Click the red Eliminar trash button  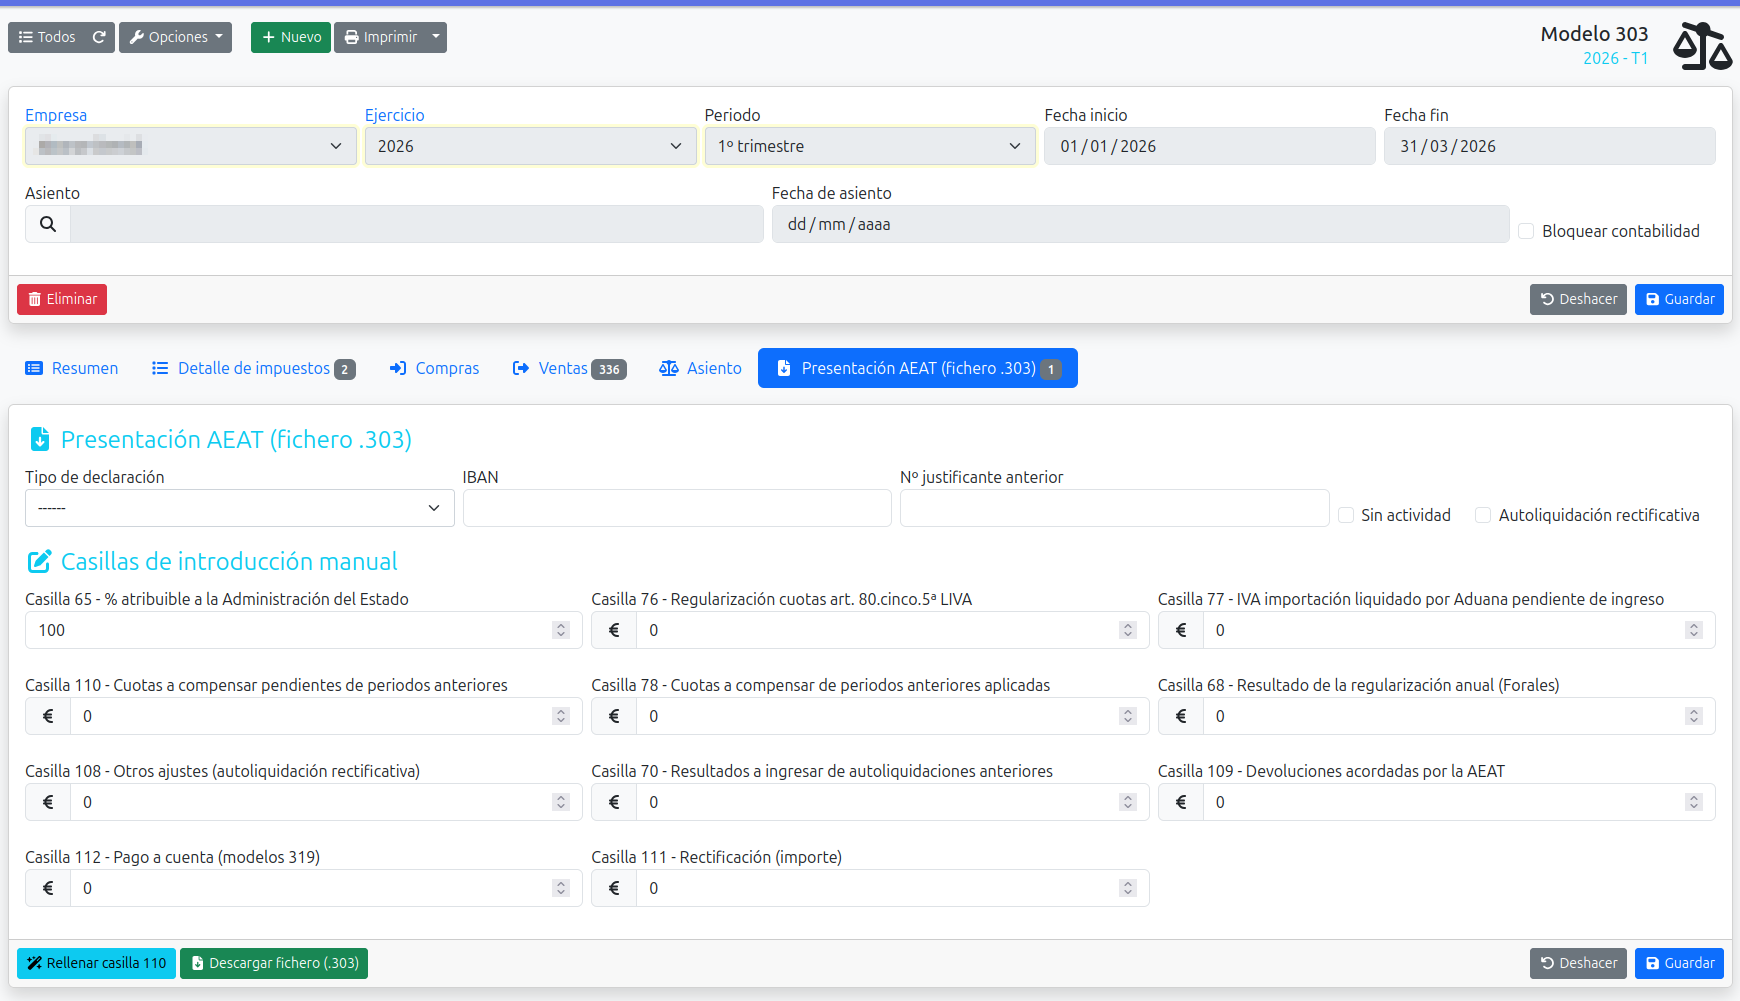point(62,299)
